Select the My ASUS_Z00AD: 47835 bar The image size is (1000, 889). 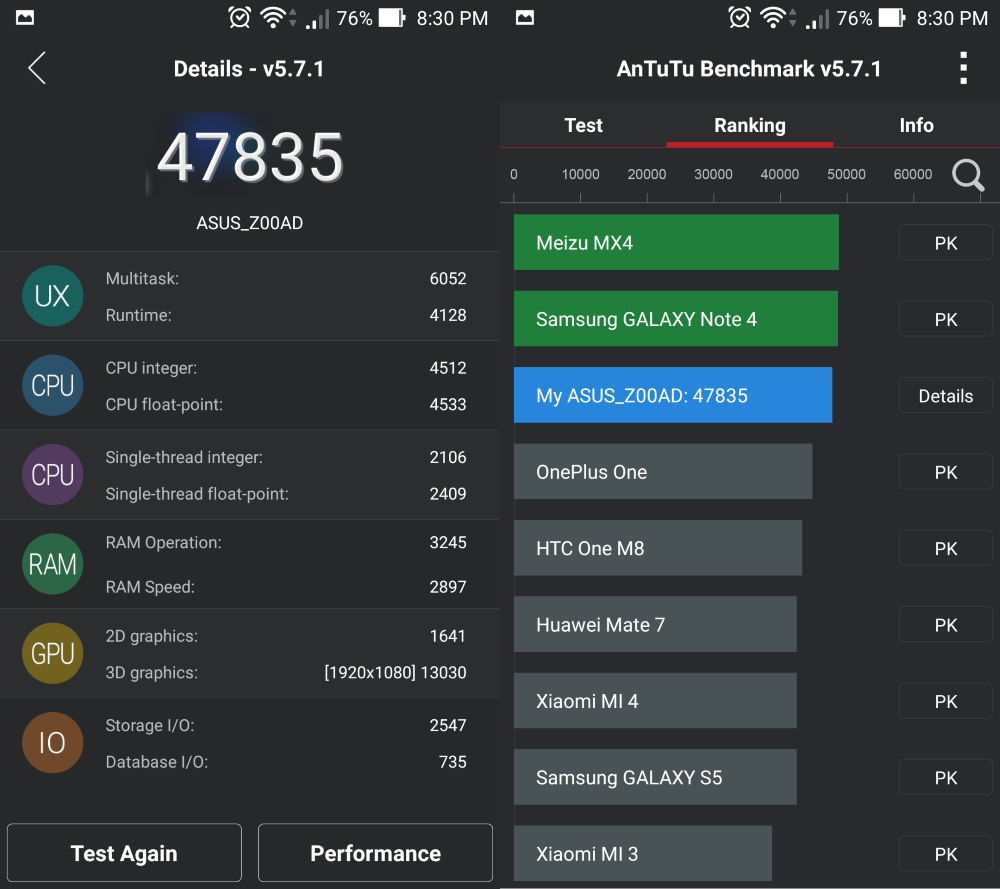673,395
